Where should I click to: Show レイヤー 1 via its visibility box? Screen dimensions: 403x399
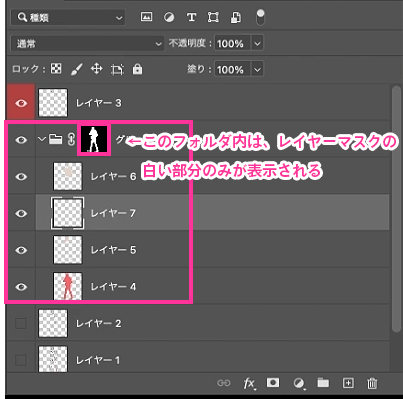pos(21,360)
